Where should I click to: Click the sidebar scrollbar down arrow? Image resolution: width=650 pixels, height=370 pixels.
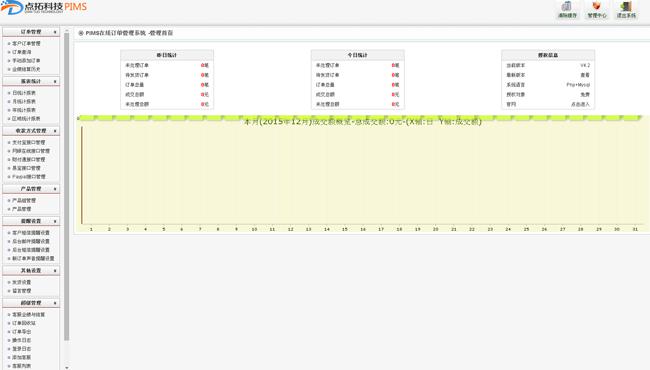point(67,367)
